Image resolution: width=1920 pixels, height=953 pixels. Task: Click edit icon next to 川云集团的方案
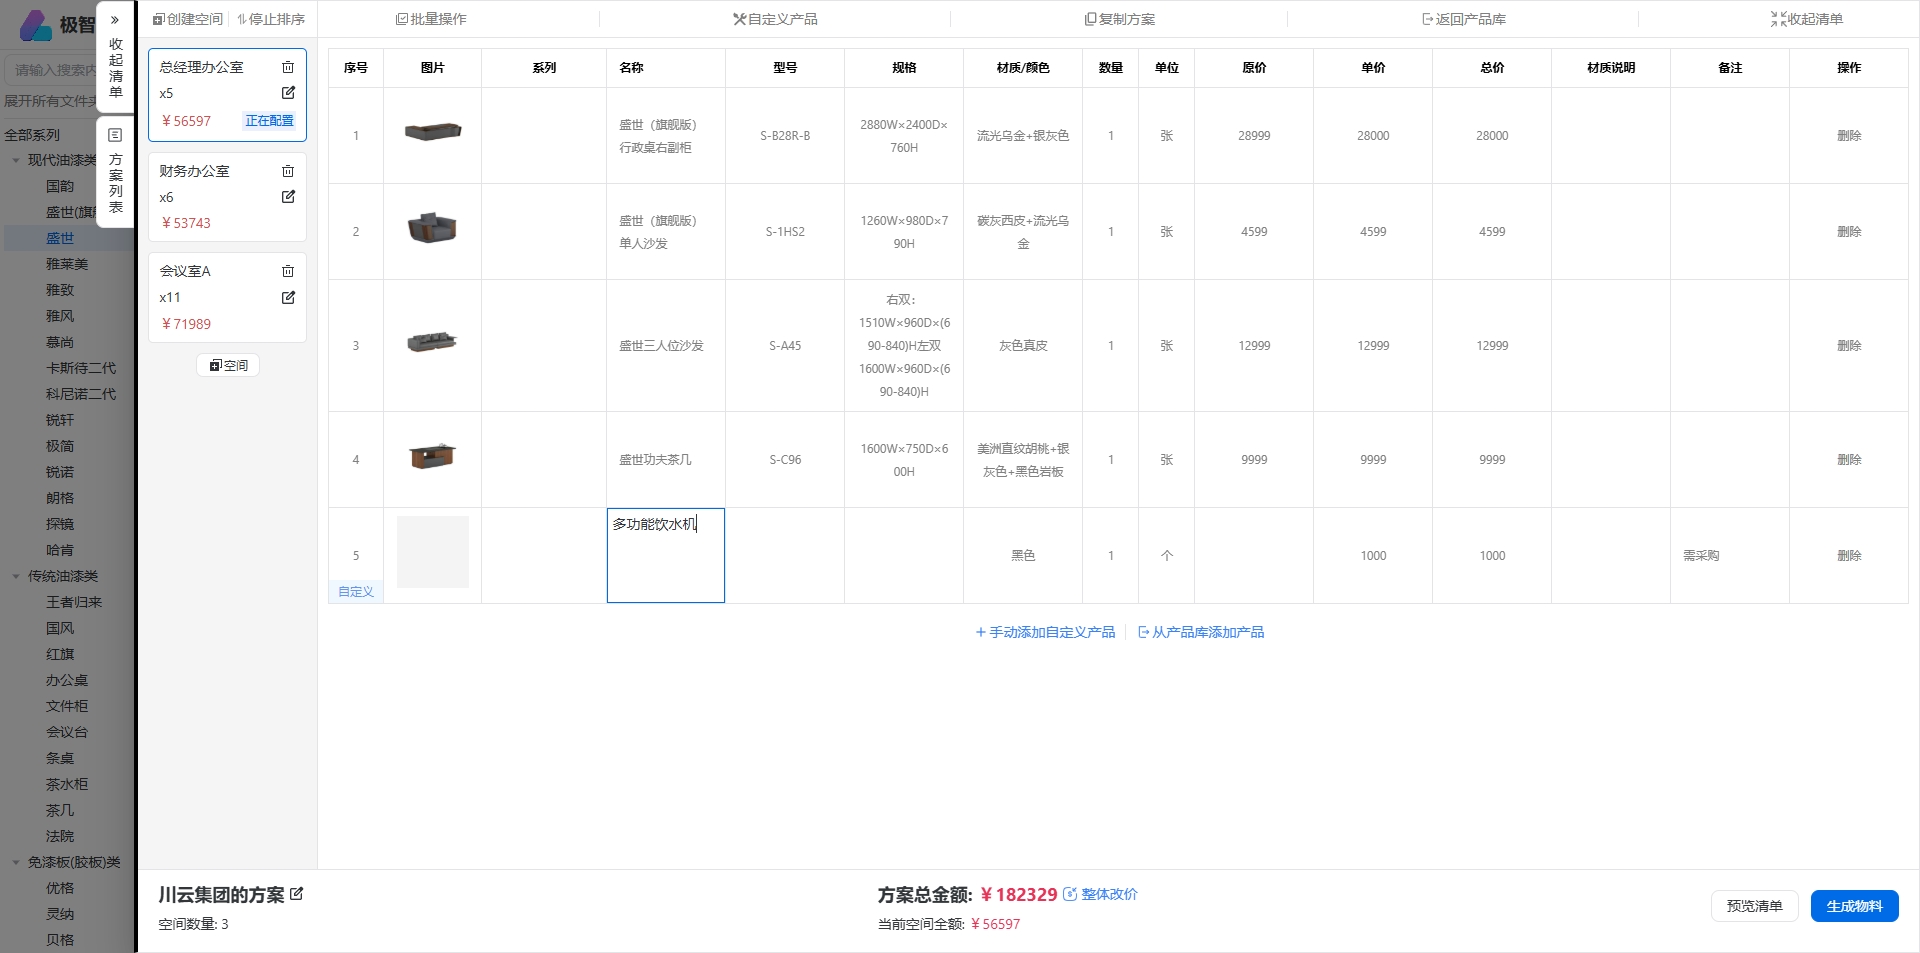297,894
